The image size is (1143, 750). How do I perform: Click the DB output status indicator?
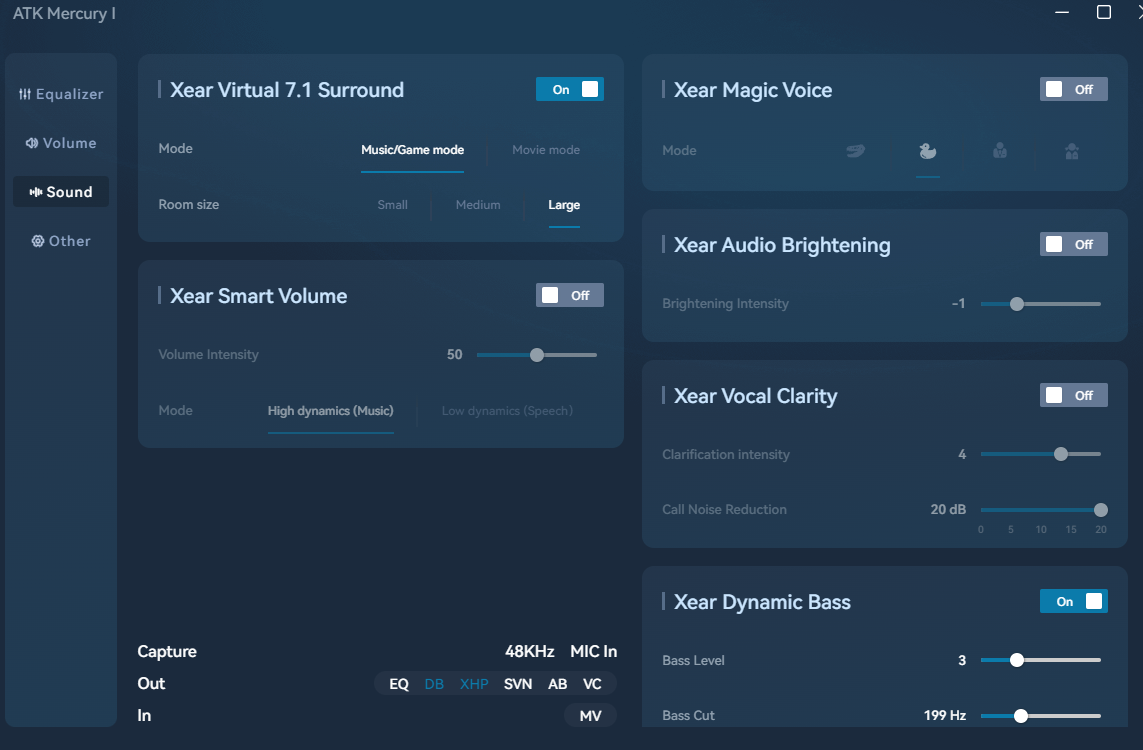pos(434,684)
